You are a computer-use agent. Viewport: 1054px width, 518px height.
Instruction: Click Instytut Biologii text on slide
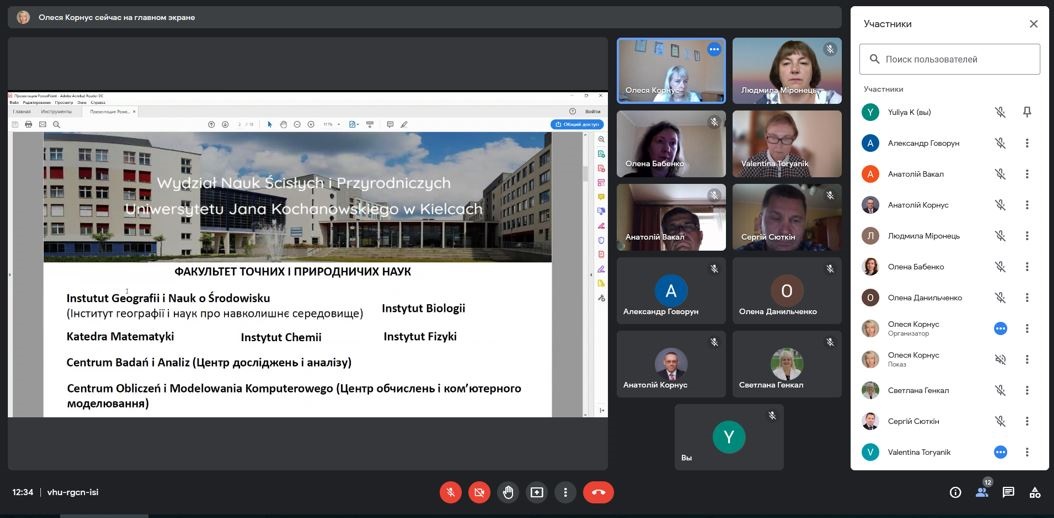point(423,308)
